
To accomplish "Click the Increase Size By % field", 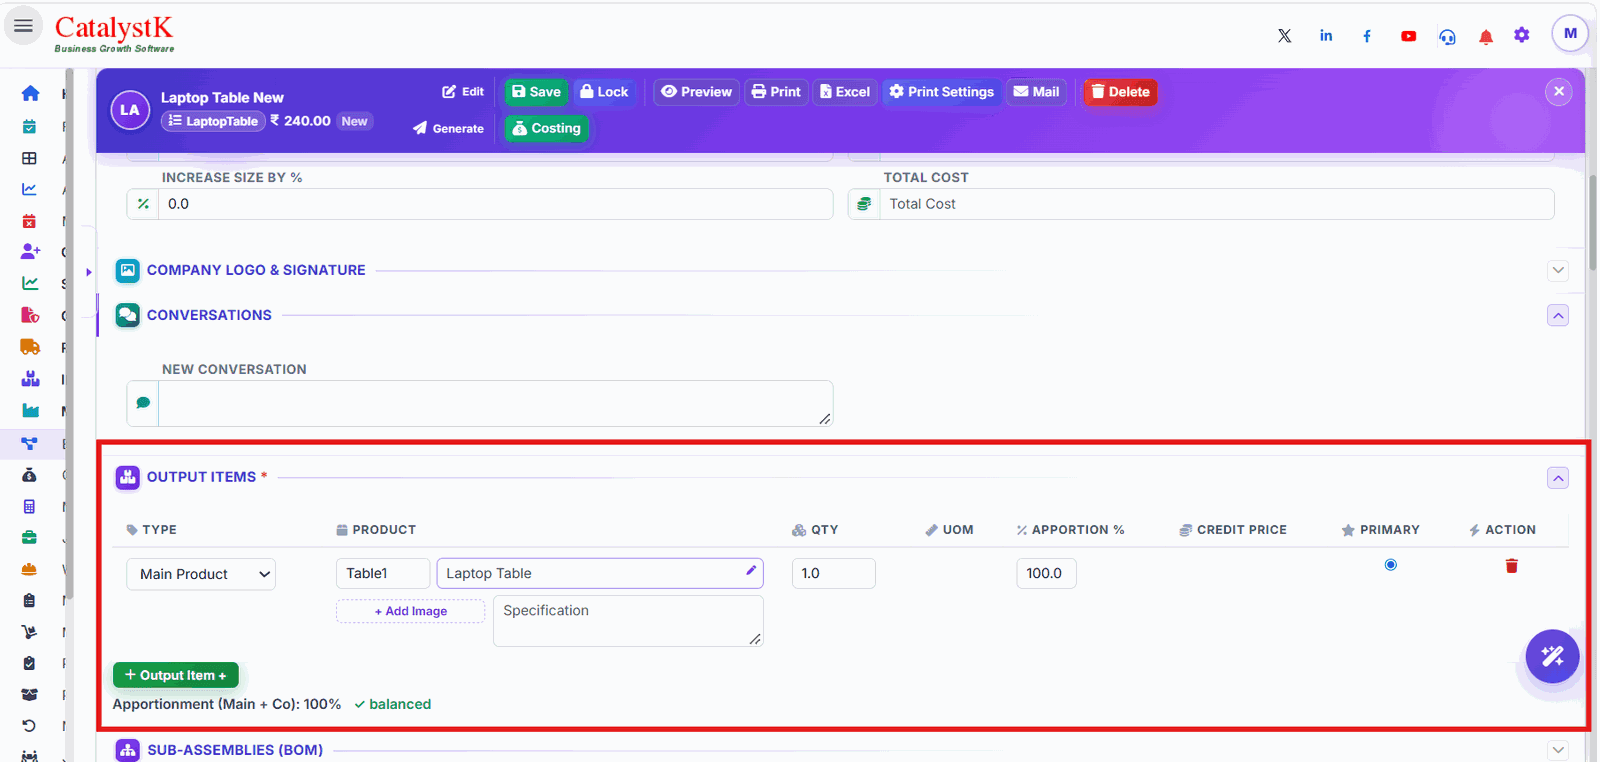I will 495,204.
